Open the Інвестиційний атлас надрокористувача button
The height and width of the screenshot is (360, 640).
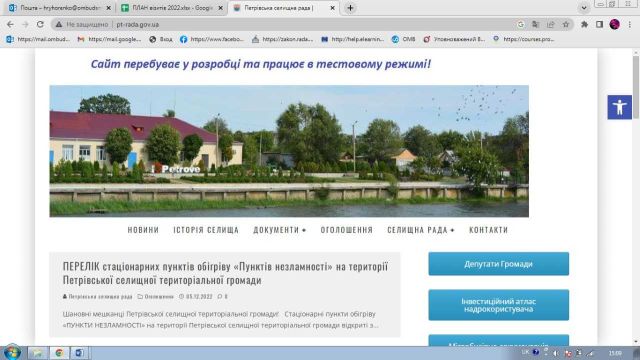[498, 305]
